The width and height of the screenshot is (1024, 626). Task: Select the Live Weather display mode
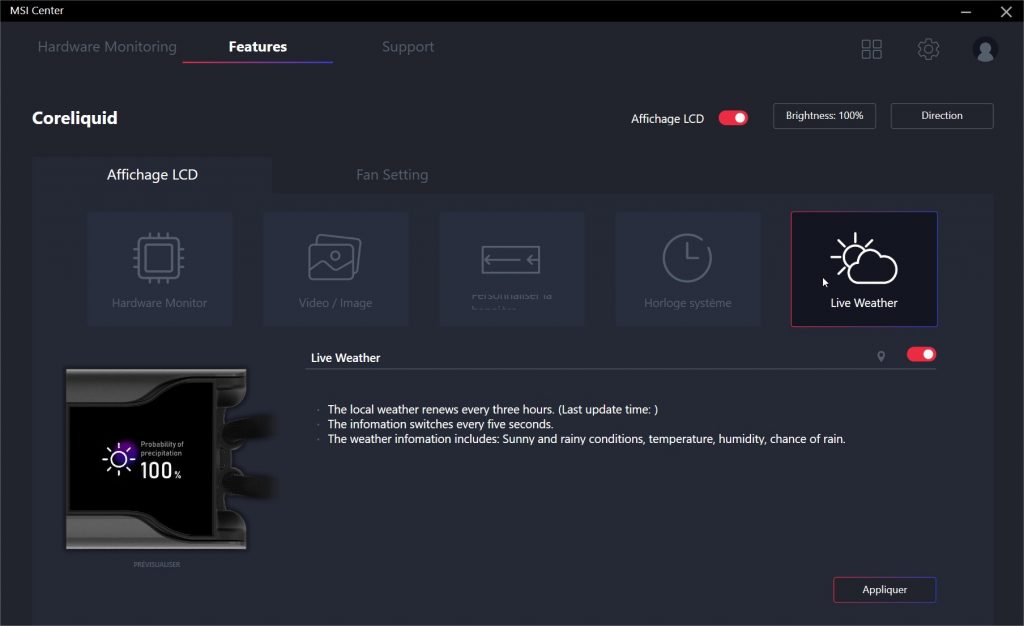(864, 268)
